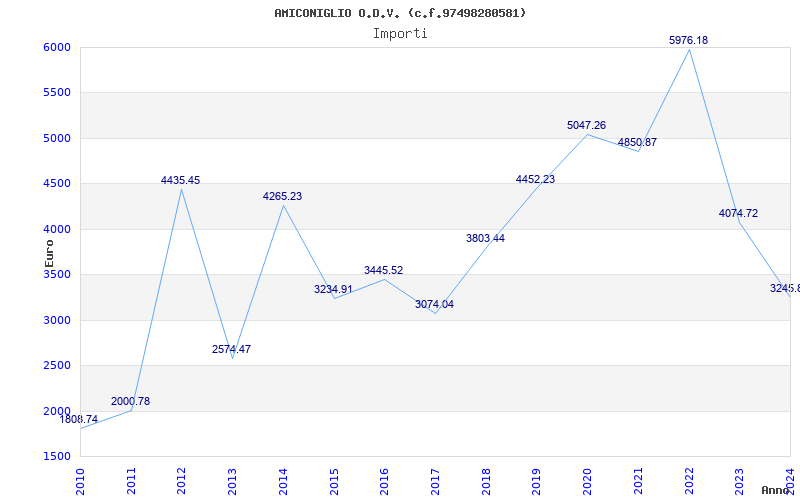Select the data label 4074.72
The width and height of the screenshot is (800, 500).
tap(739, 214)
